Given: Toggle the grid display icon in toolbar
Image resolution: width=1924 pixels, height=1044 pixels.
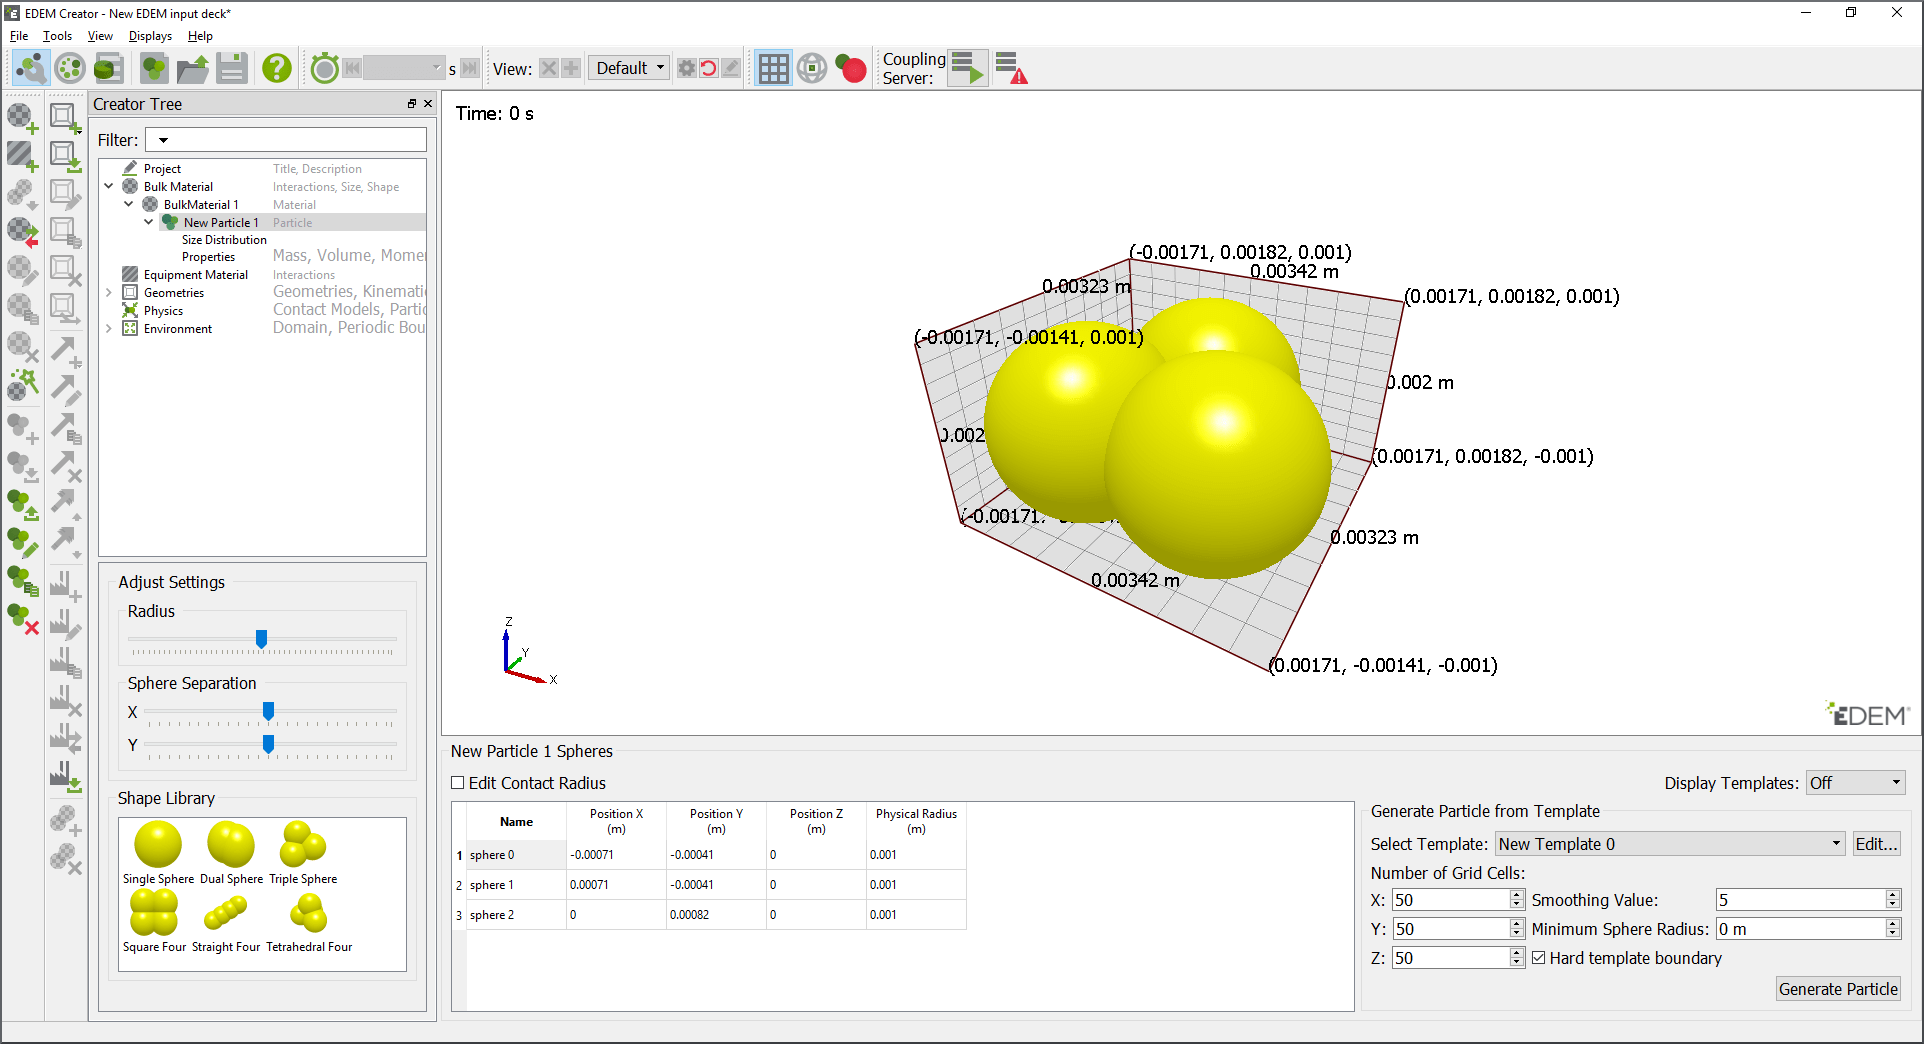Looking at the screenshot, I should pyautogui.click(x=773, y=68).
